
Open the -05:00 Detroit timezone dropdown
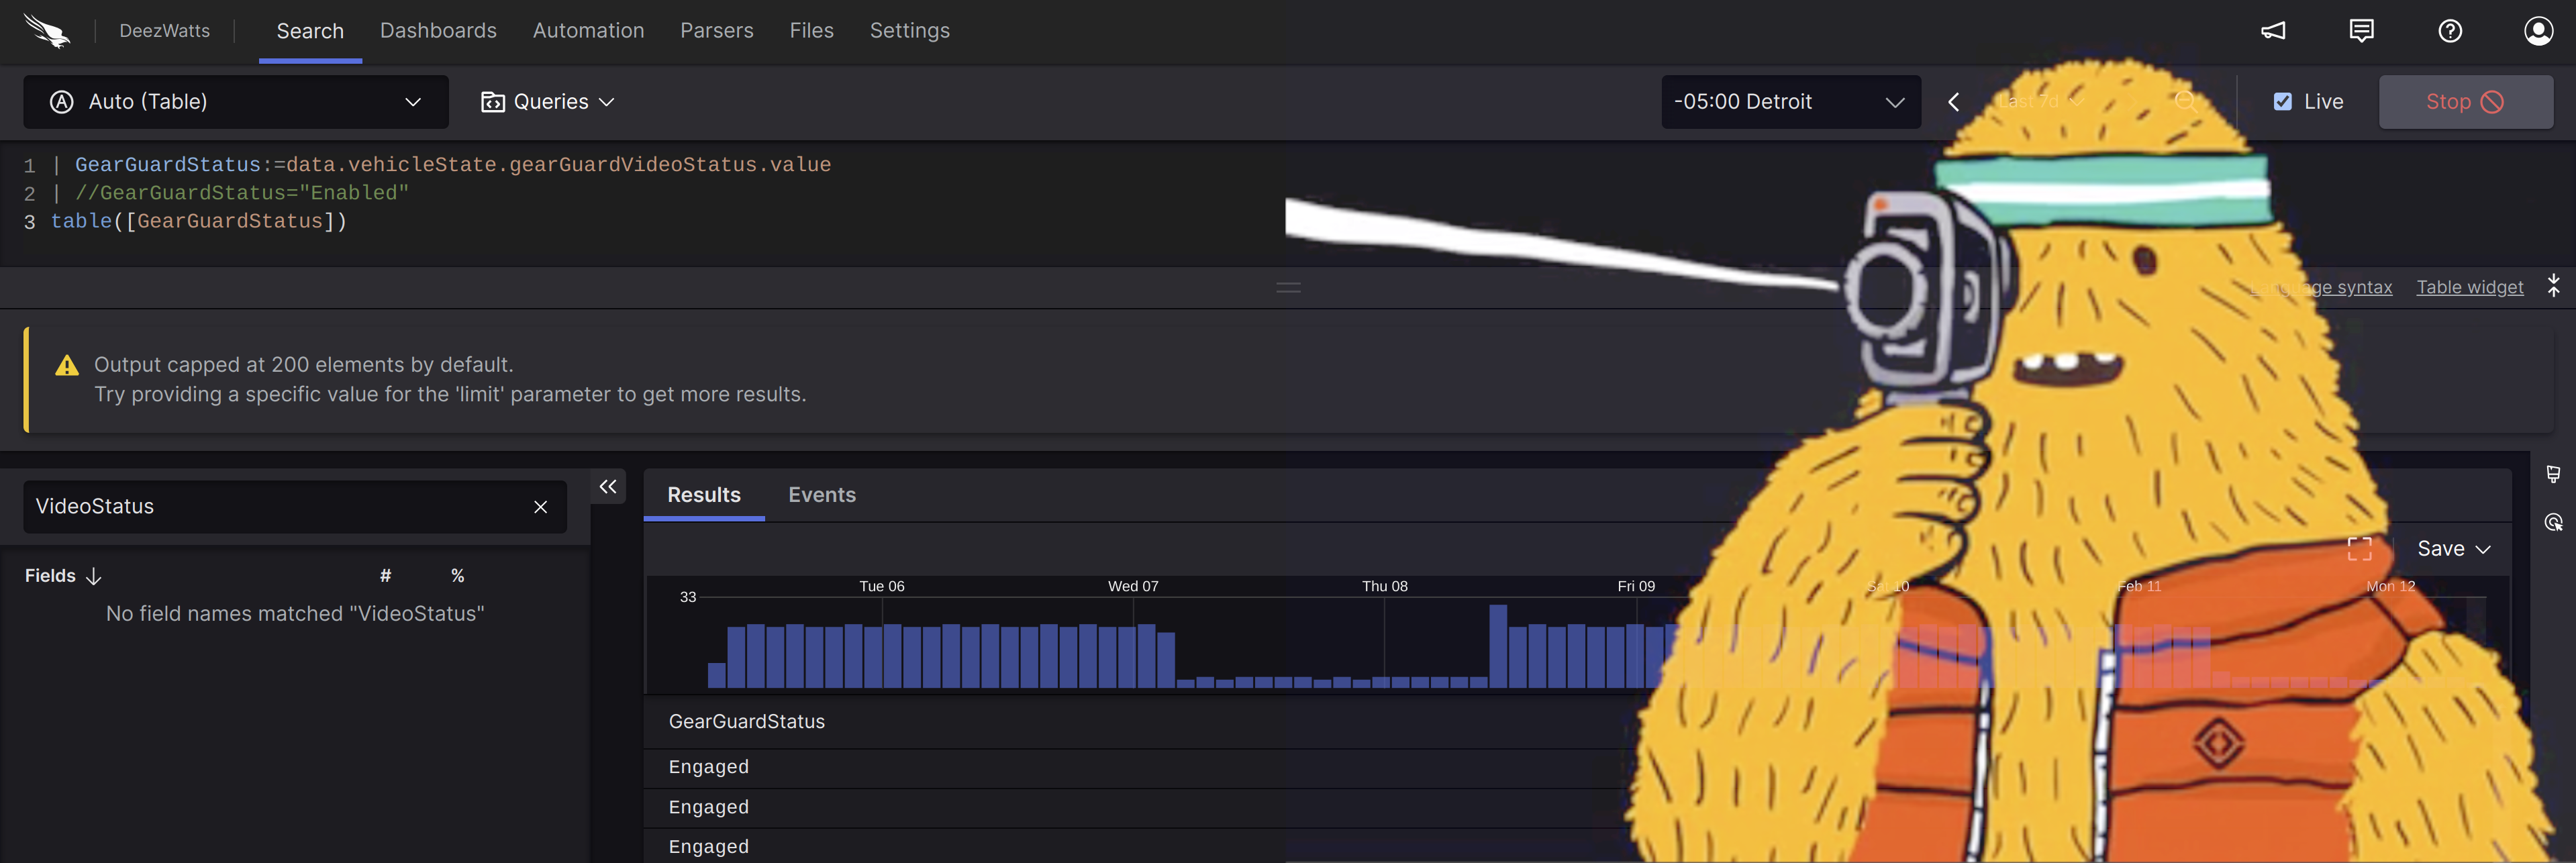[1789, 102]
